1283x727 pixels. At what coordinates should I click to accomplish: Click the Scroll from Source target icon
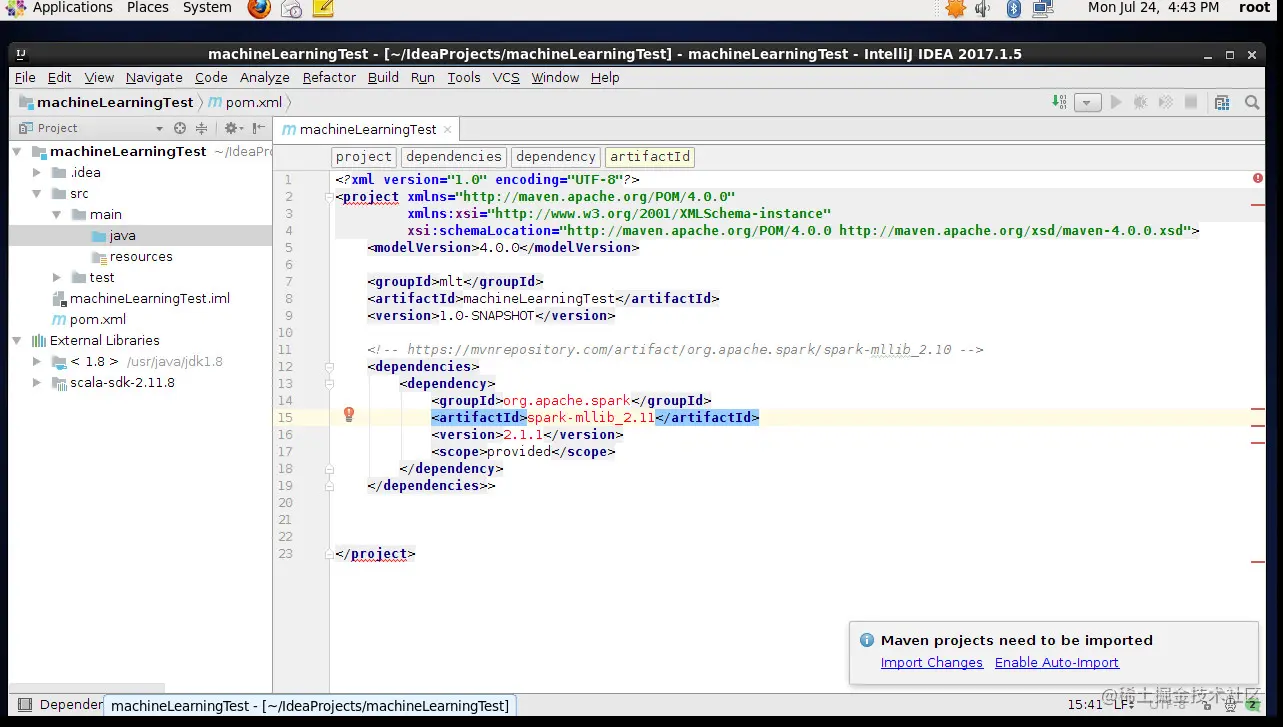pos(180,128)
